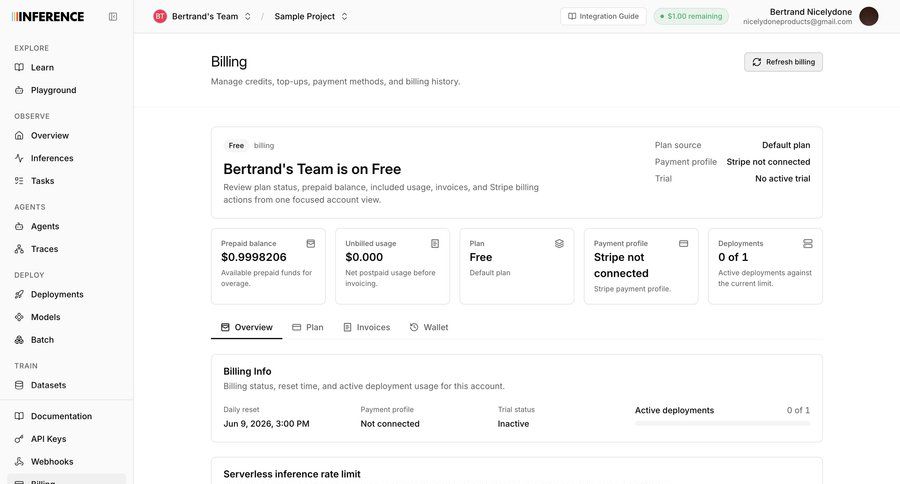Click the nicelydoneproducts@gmail.com email
The width and height of the screenshot is (900, 484).
coord(797,22)
